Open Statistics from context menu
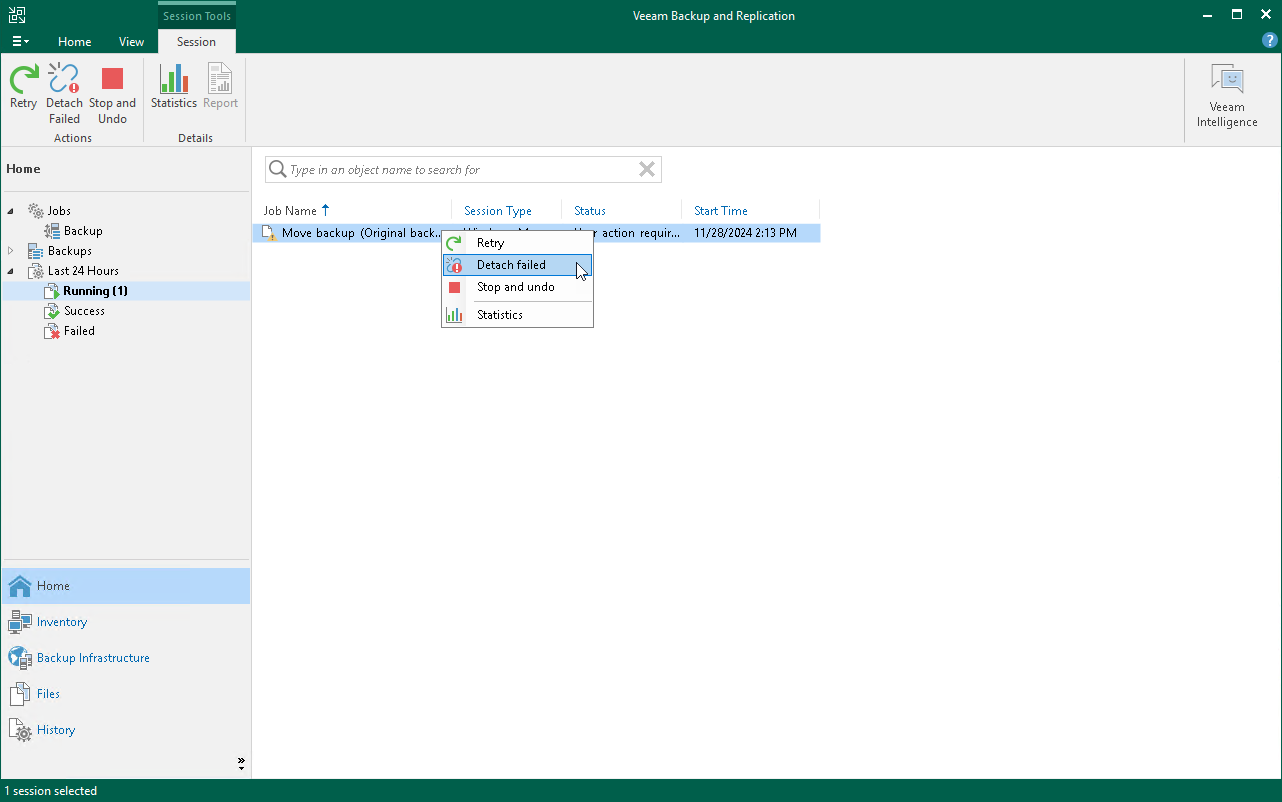Viewport: 1282px width, 802px height. click(517, 315)
